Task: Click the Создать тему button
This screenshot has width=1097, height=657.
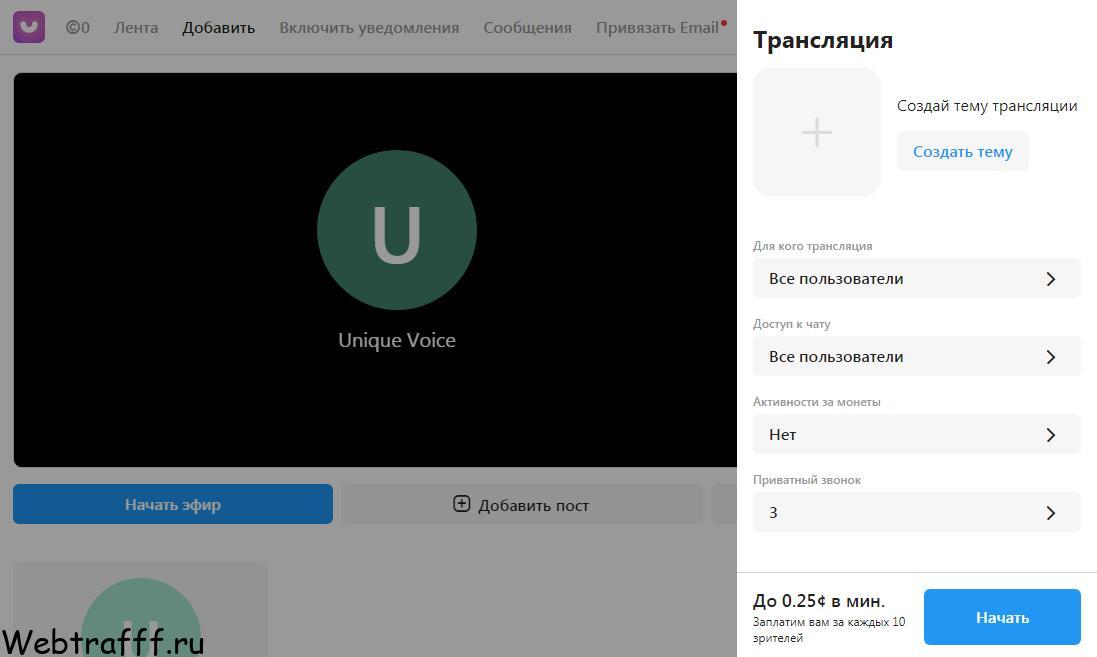Action: [963, 151]
